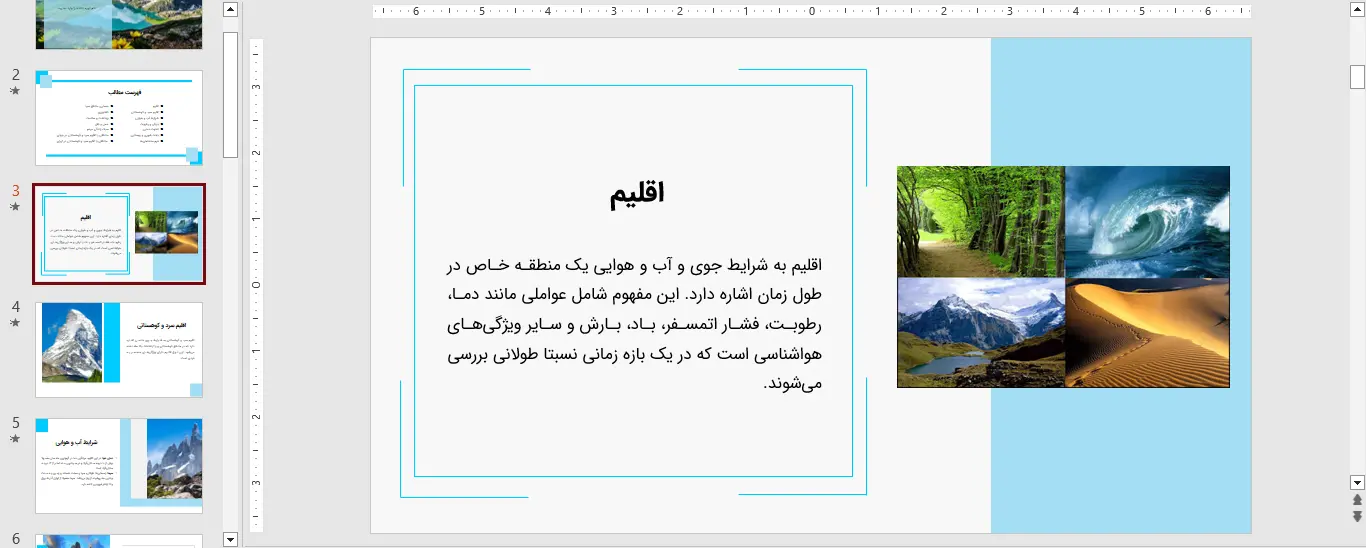This screenshot has width=1366, height=548.
Task: Click the ocean wave photo
Action: click(x=1147, y=222)
